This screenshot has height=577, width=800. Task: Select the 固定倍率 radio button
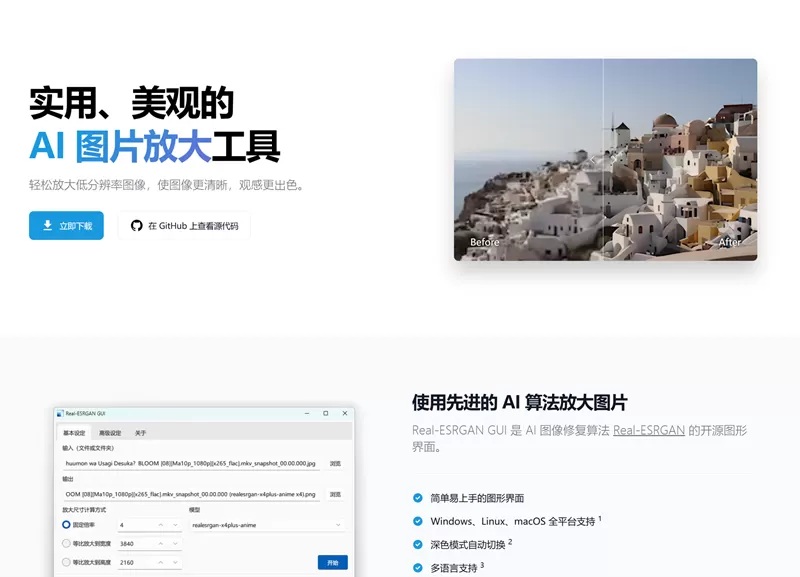[x=66, y=524]
